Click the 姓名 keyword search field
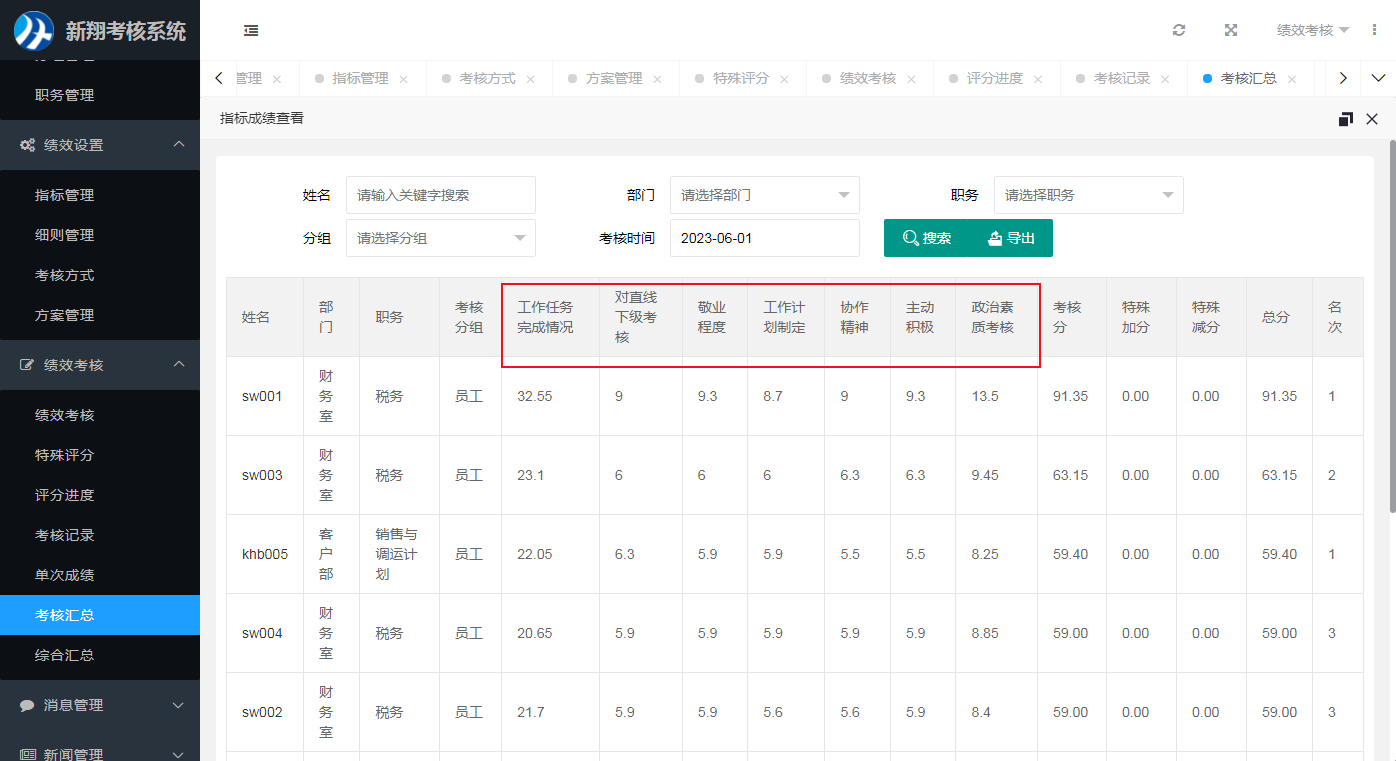This screenshot has width=1396, height=761. point(440,195)
